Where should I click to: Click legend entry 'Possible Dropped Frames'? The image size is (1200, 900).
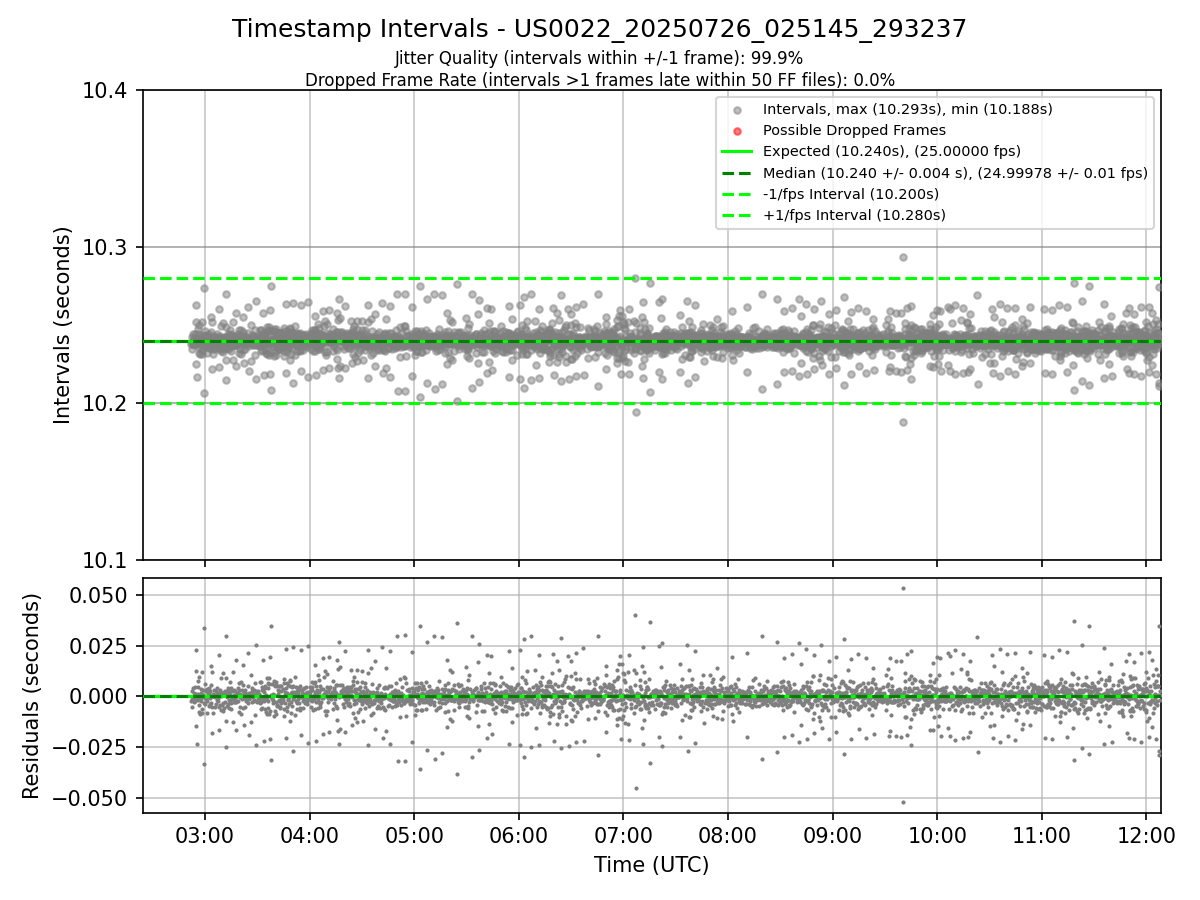click(854, 130)
